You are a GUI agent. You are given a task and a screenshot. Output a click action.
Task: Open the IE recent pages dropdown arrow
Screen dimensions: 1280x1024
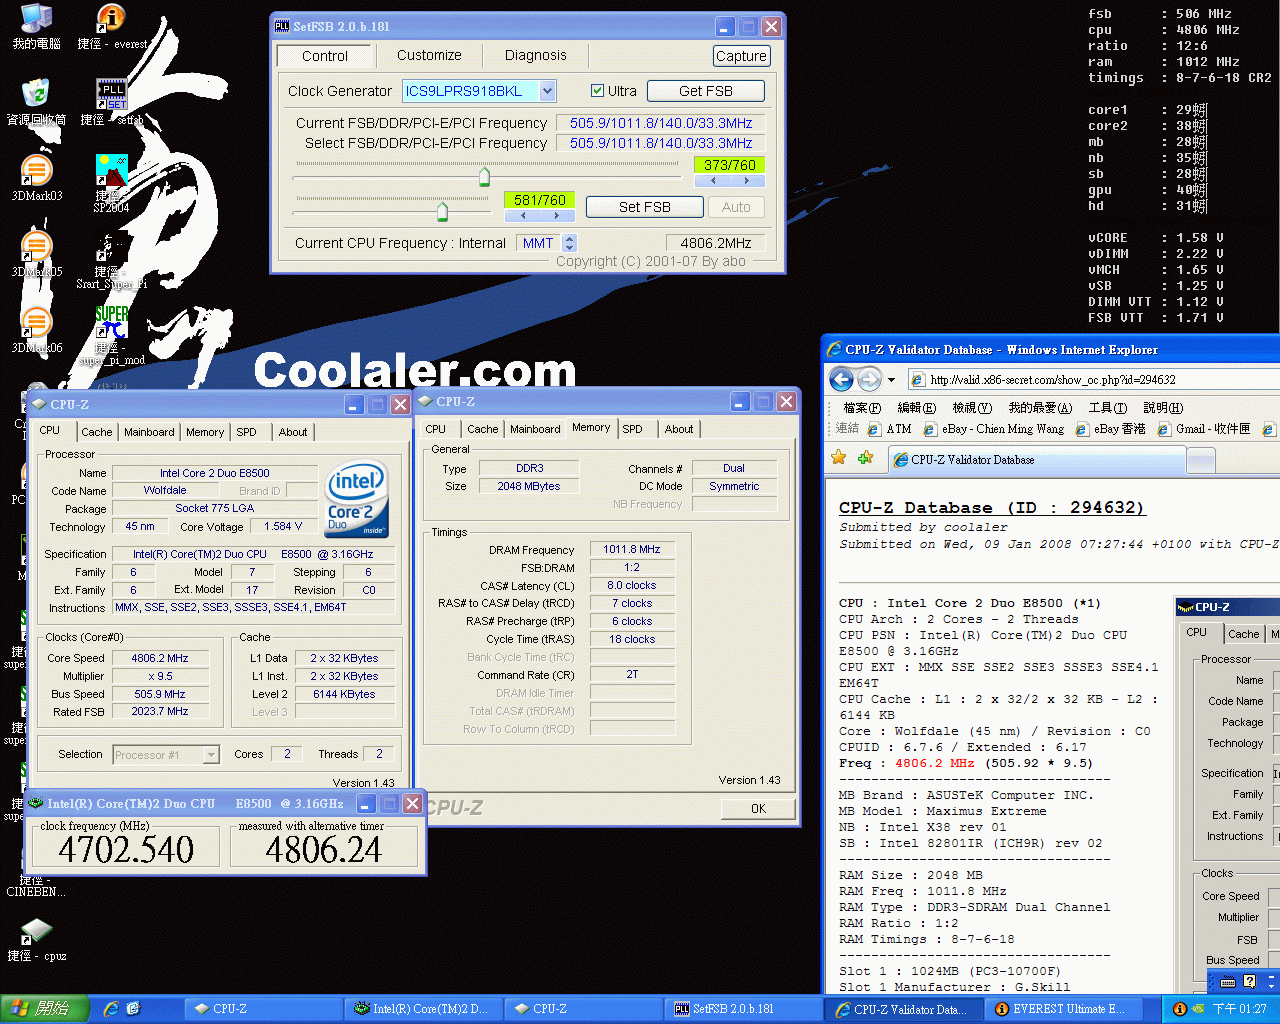(x=892, y=380)
